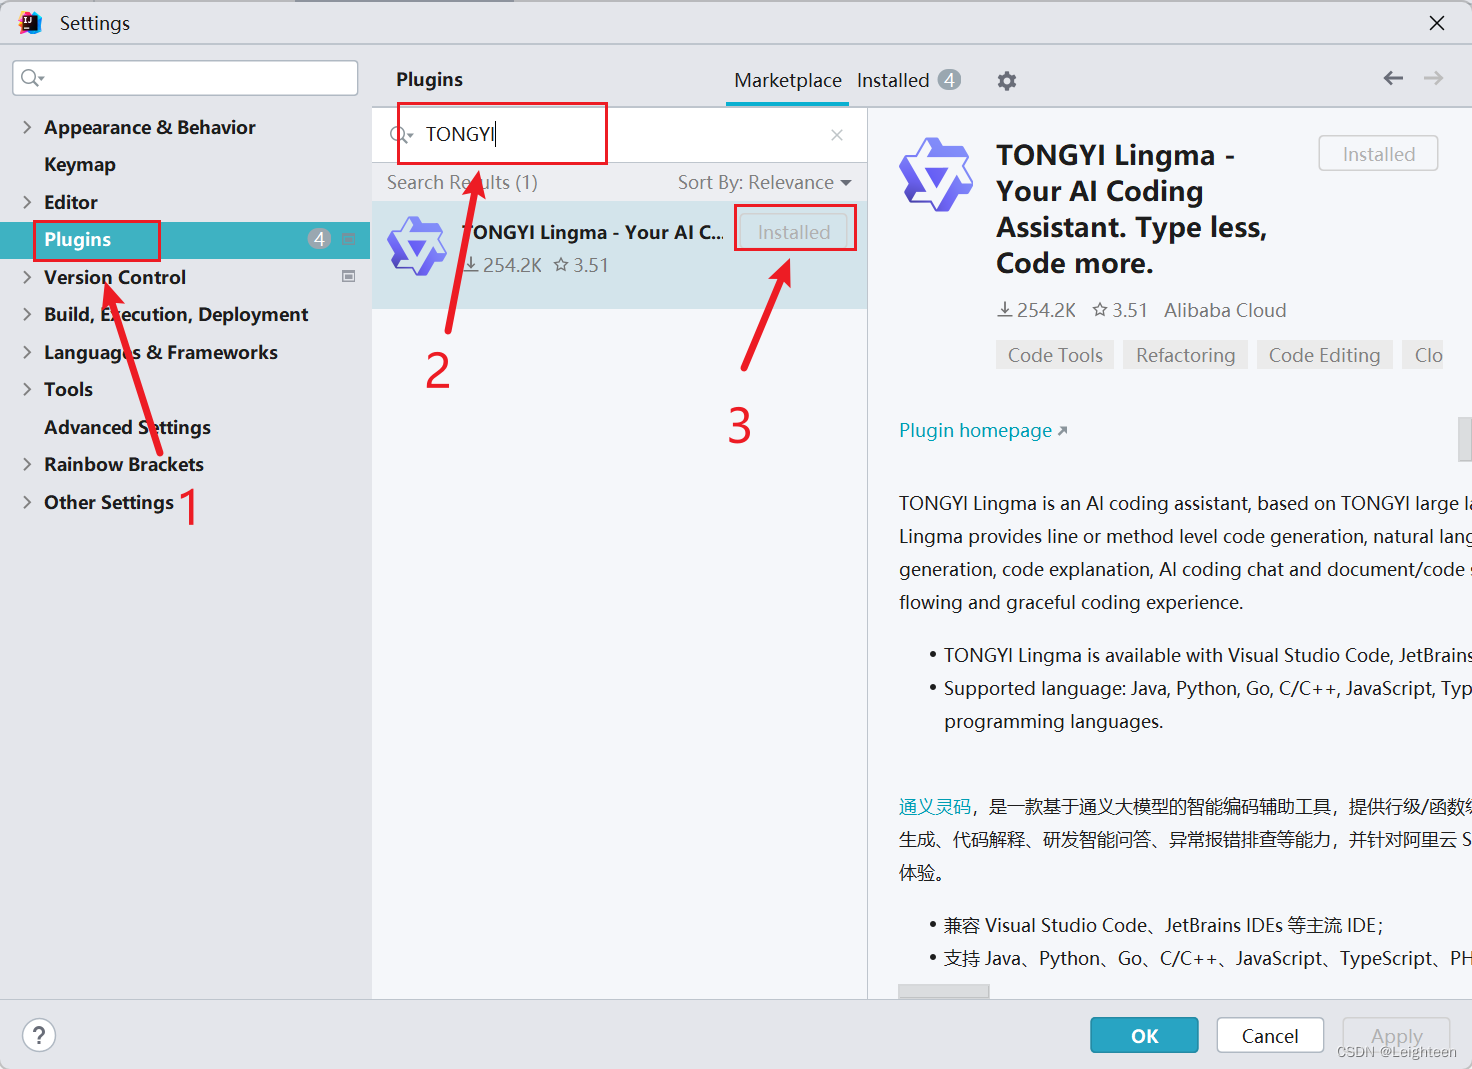Click the project-level icon beside Version Control

[349, 277]
